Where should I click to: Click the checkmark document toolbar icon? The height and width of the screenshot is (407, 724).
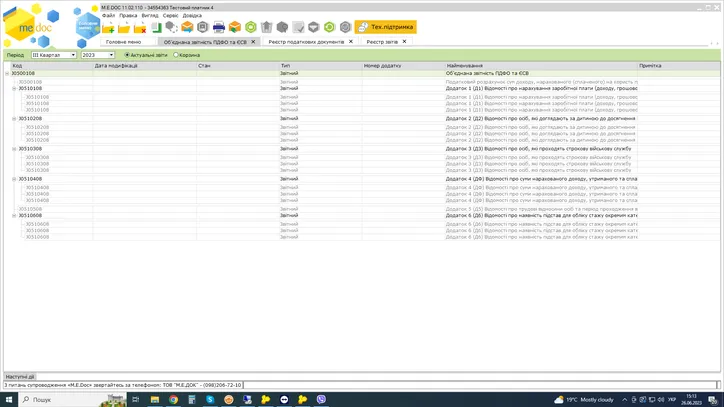tap(297, 28)
